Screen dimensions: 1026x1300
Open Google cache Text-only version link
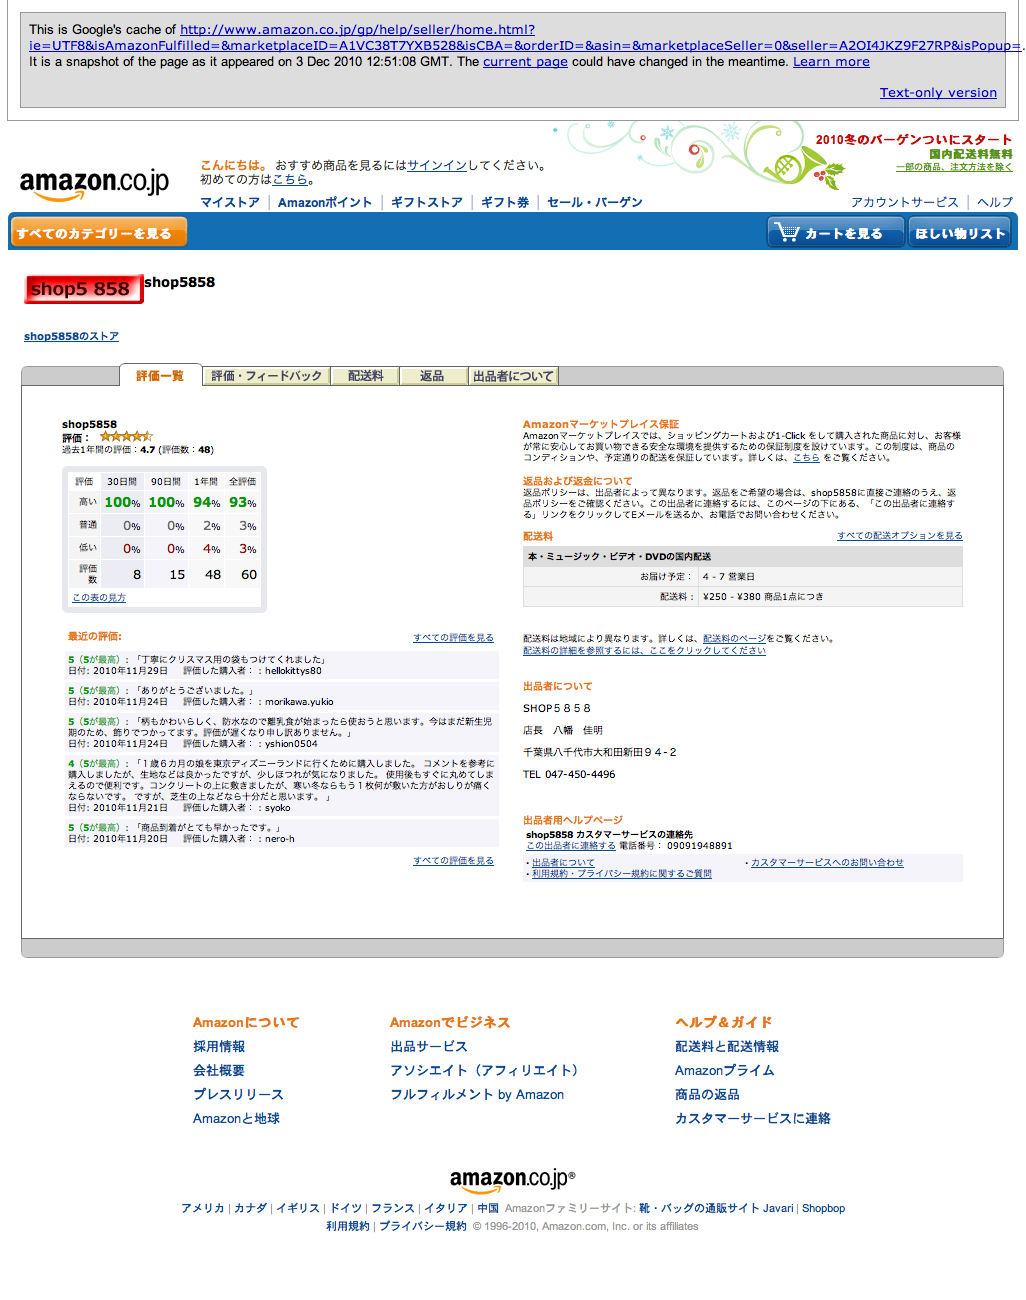(x=938, y=92)
